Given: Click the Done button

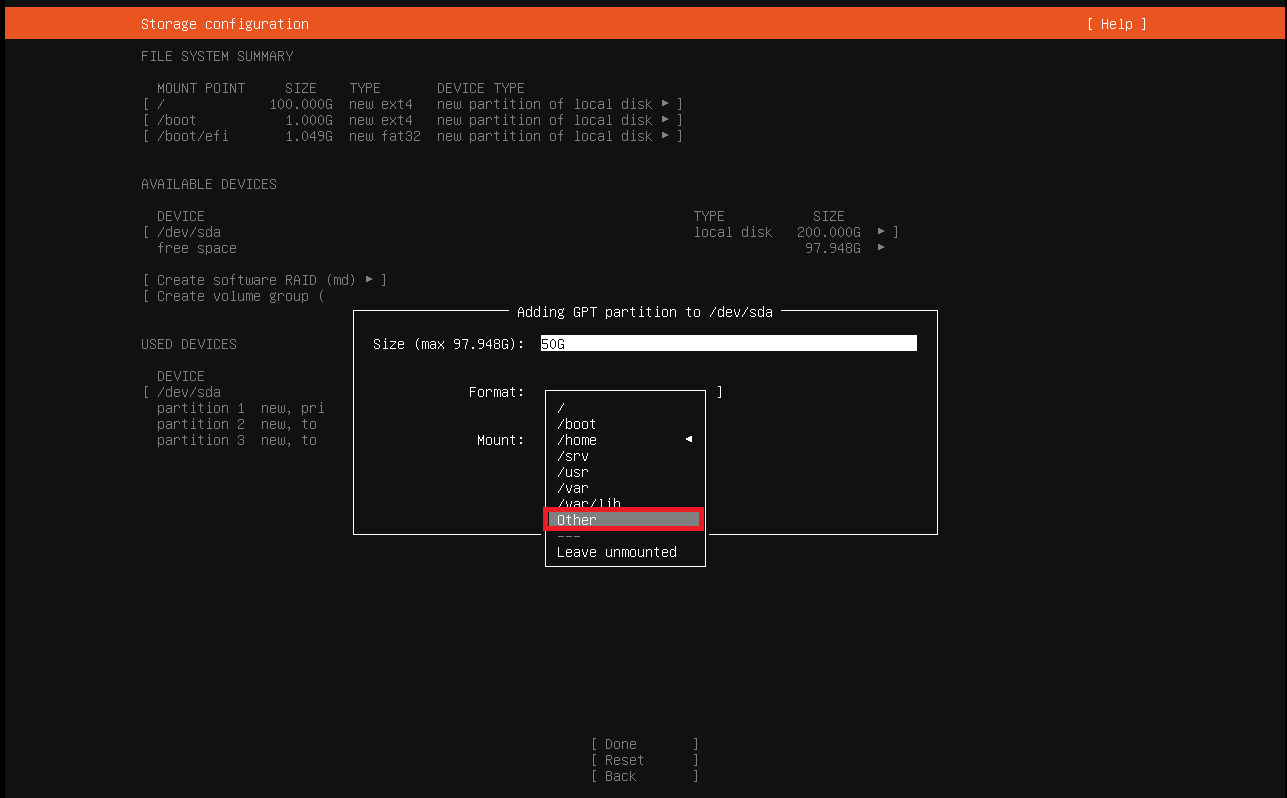Looking at the screenshot, I should click(645, 744).
